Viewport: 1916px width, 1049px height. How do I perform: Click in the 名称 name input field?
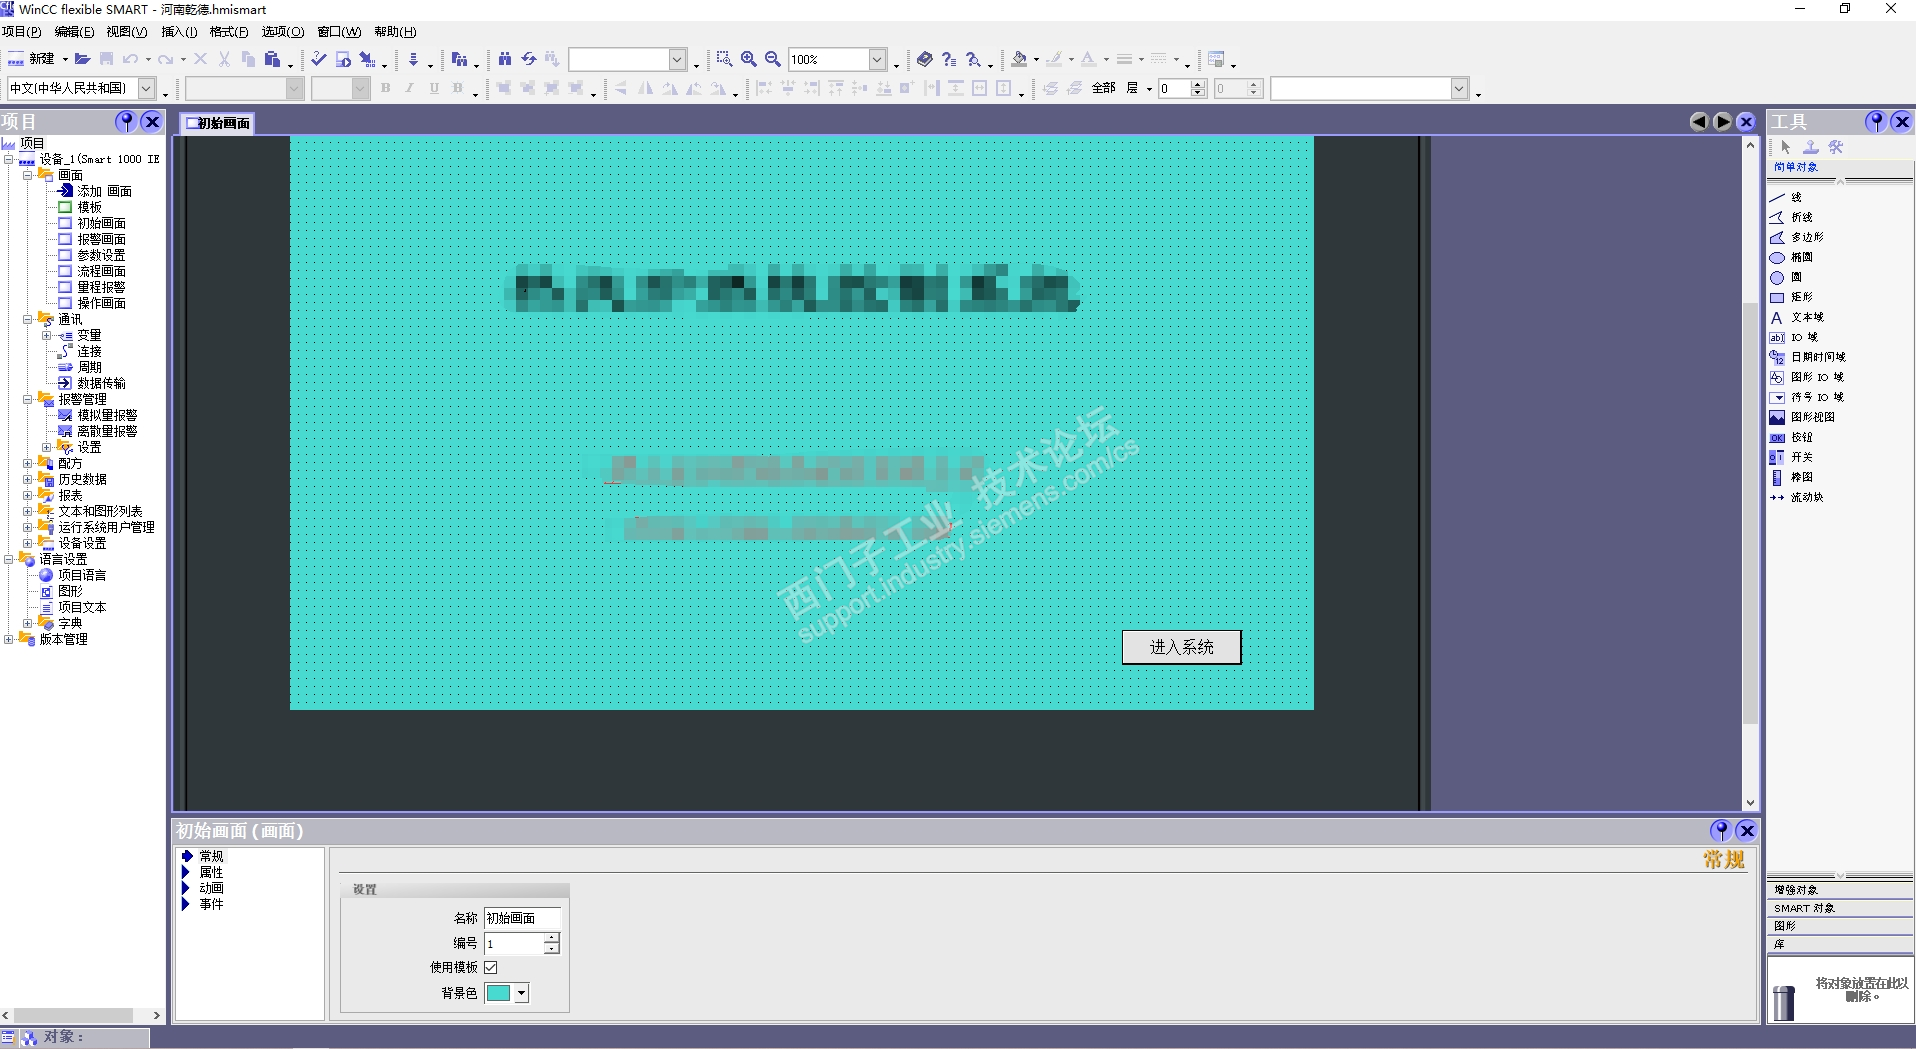(x=522, y=918)
